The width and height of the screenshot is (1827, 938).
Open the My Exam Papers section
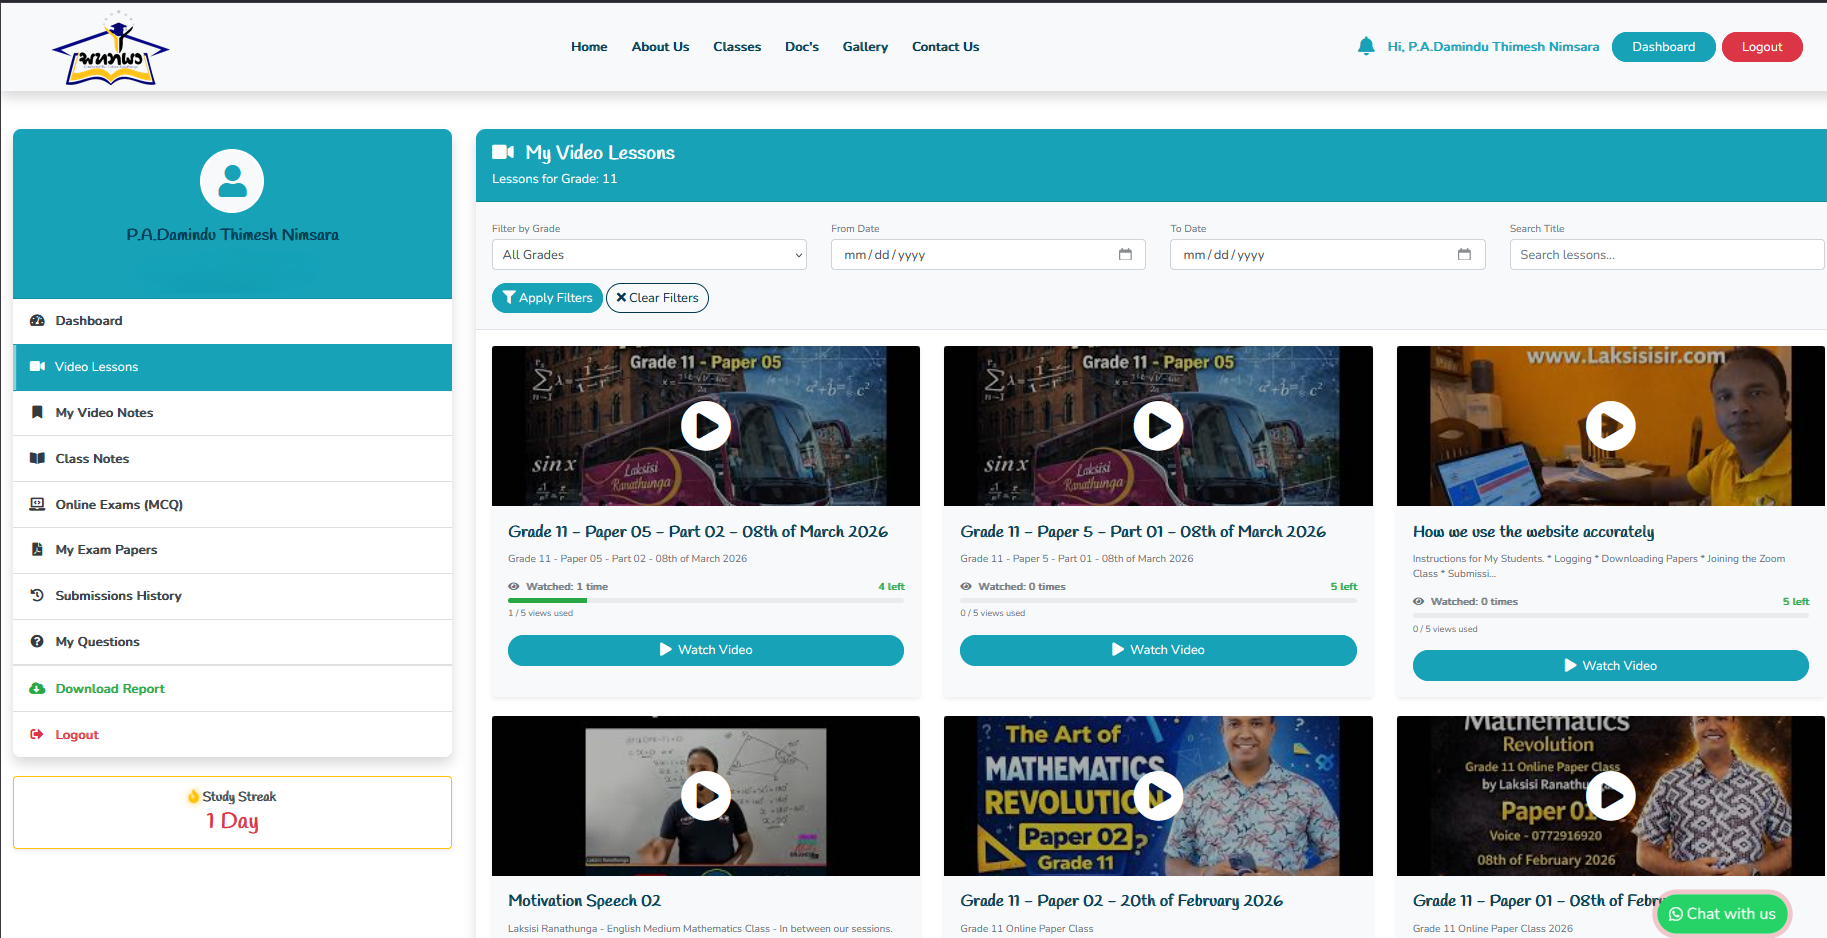pos(106,549)
